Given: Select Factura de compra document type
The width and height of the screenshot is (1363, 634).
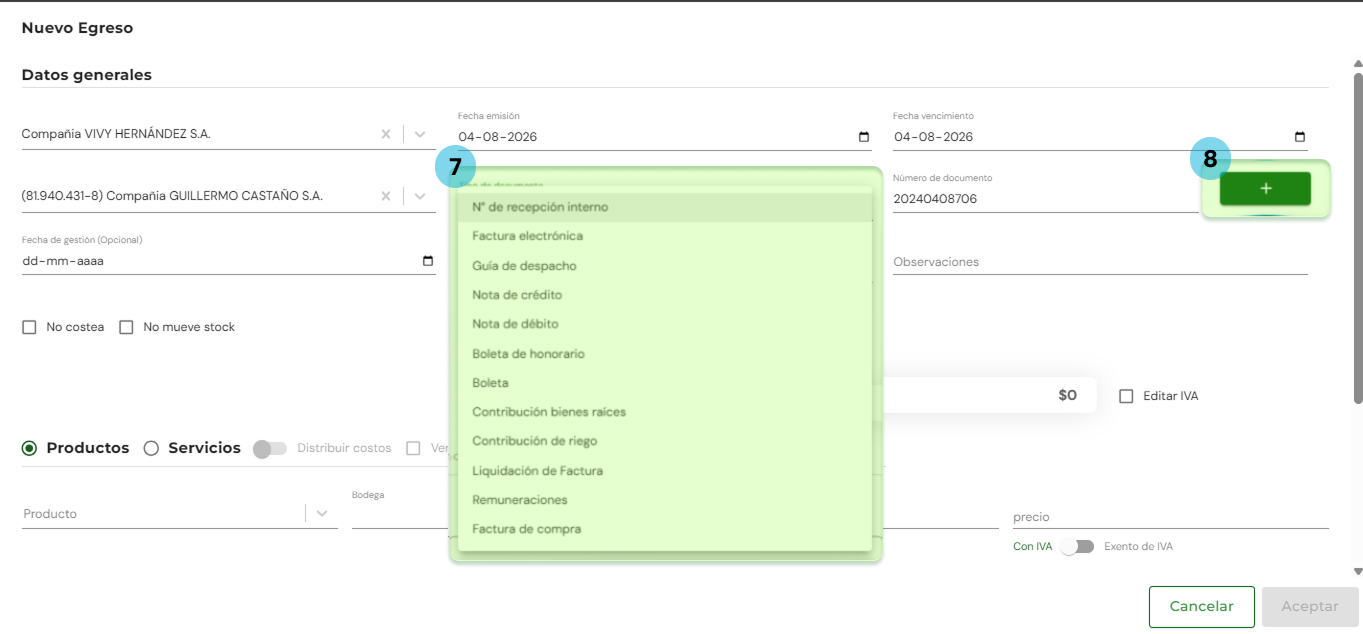Looking at the screenshot, I should click(x=665, y=529).
